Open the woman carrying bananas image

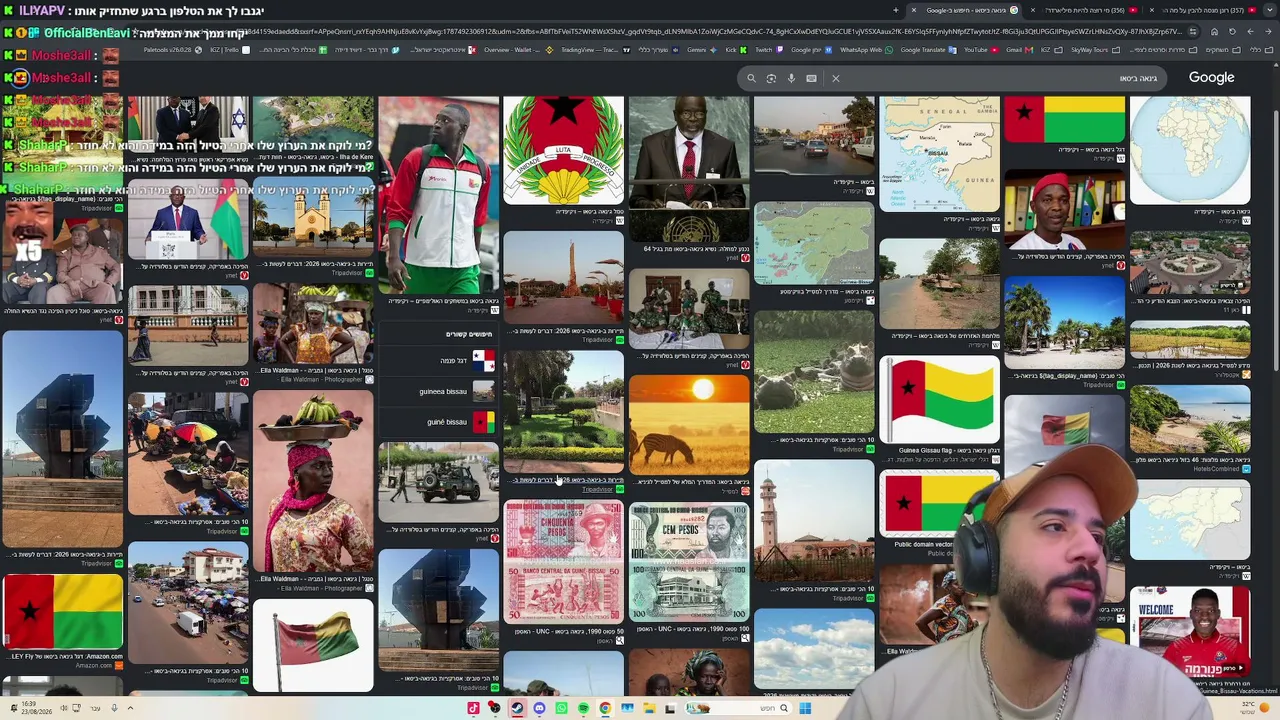click(x=313, y=480)
